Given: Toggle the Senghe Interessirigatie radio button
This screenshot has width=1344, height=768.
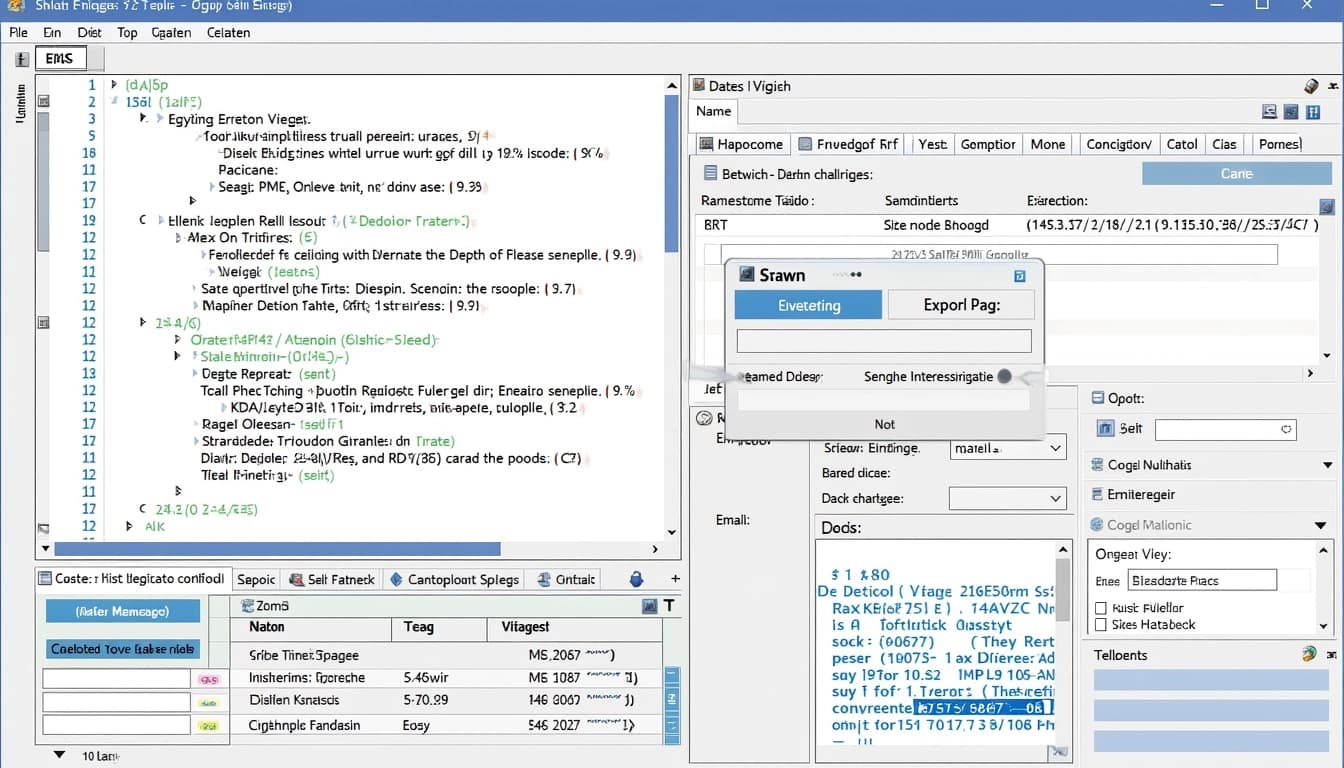Looking at the screenshot, I should point(1004,377).
